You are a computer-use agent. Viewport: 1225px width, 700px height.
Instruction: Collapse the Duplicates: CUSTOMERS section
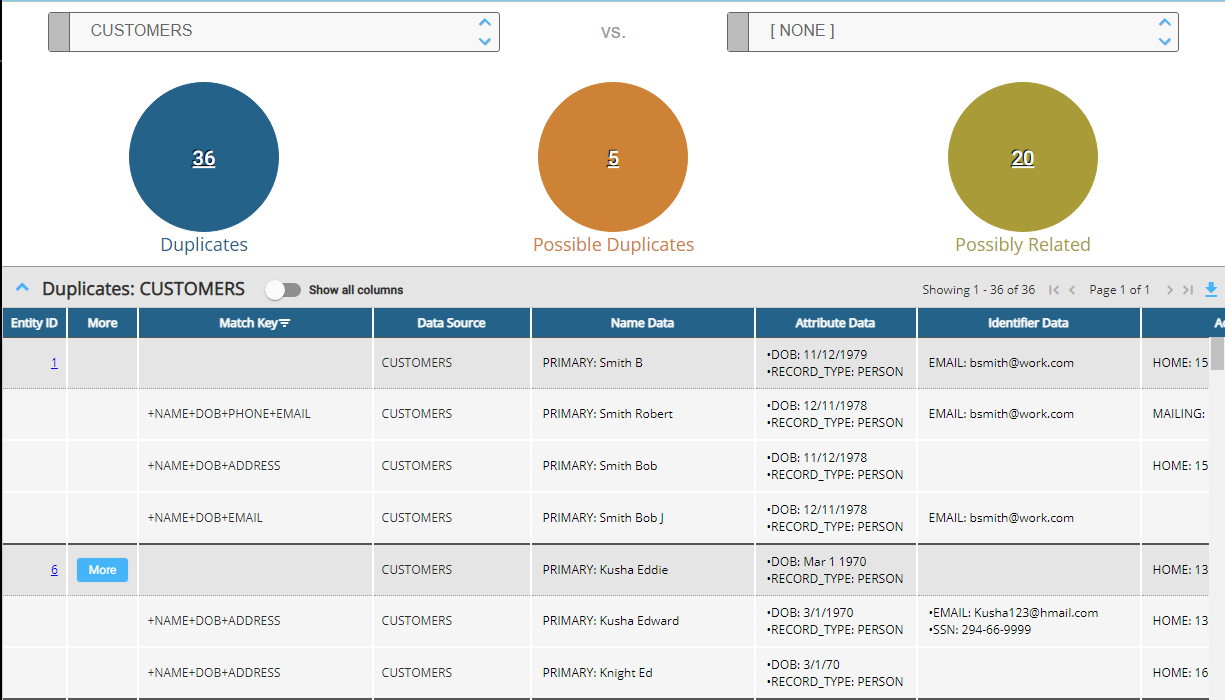(x=22, y=289)
